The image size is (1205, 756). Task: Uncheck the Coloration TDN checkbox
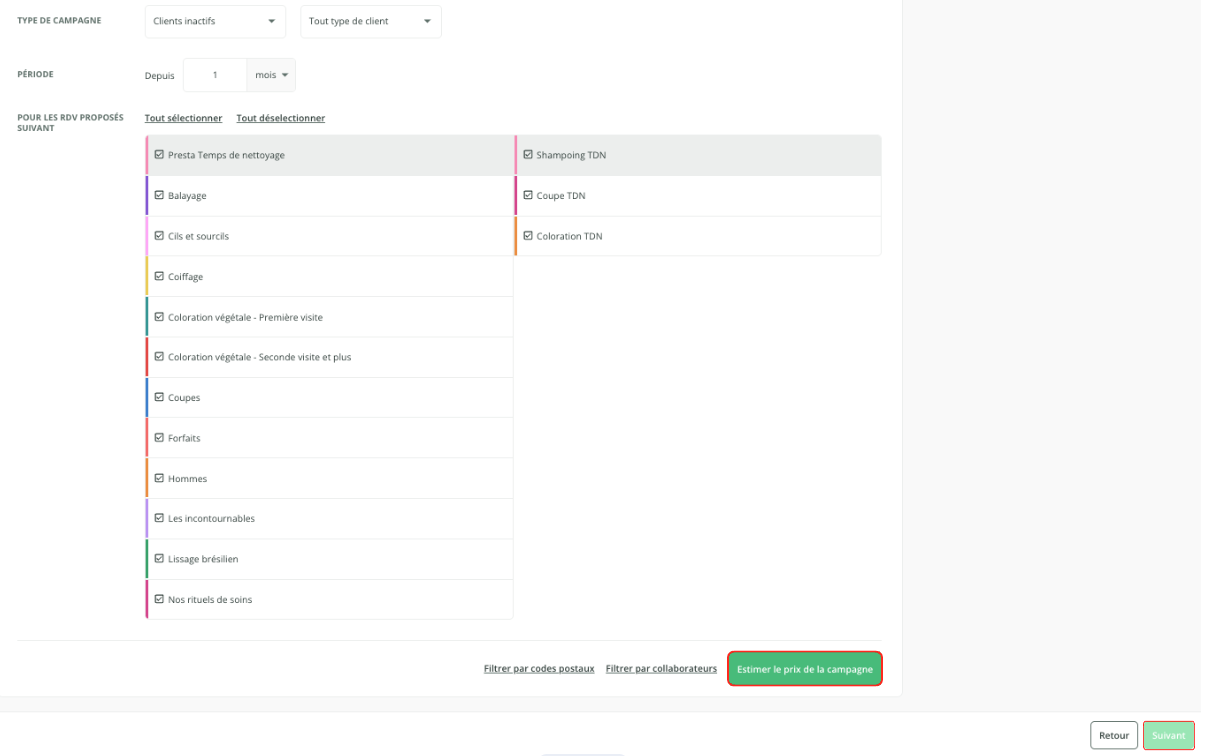click(528, 236)
